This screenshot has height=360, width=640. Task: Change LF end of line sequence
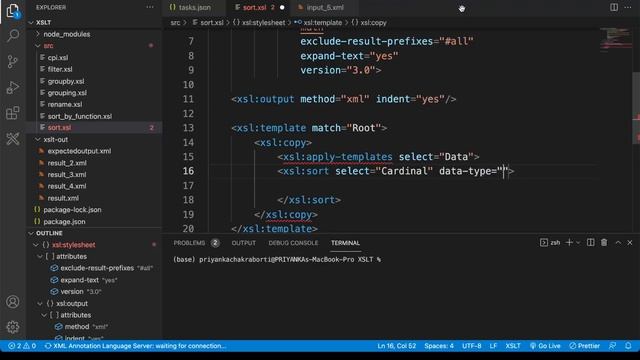coord(493,346)
